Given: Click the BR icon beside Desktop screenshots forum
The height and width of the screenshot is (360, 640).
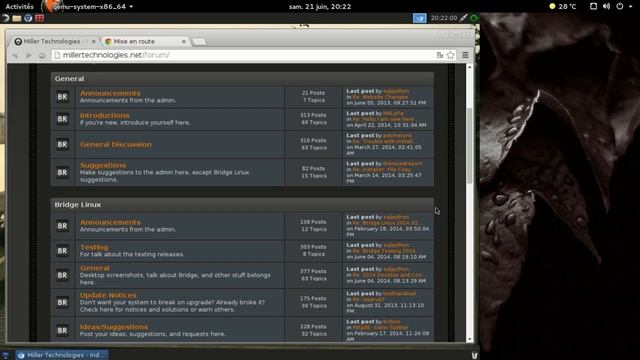Looking at the screenshot, I should pyautogui.click(x=62, y=275).
